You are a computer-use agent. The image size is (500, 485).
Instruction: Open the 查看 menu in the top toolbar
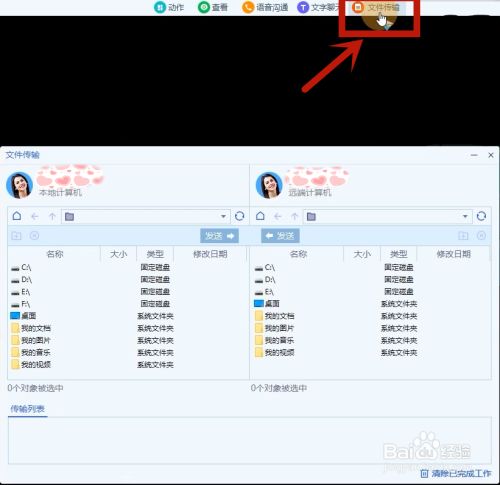(x=213, y=7)
